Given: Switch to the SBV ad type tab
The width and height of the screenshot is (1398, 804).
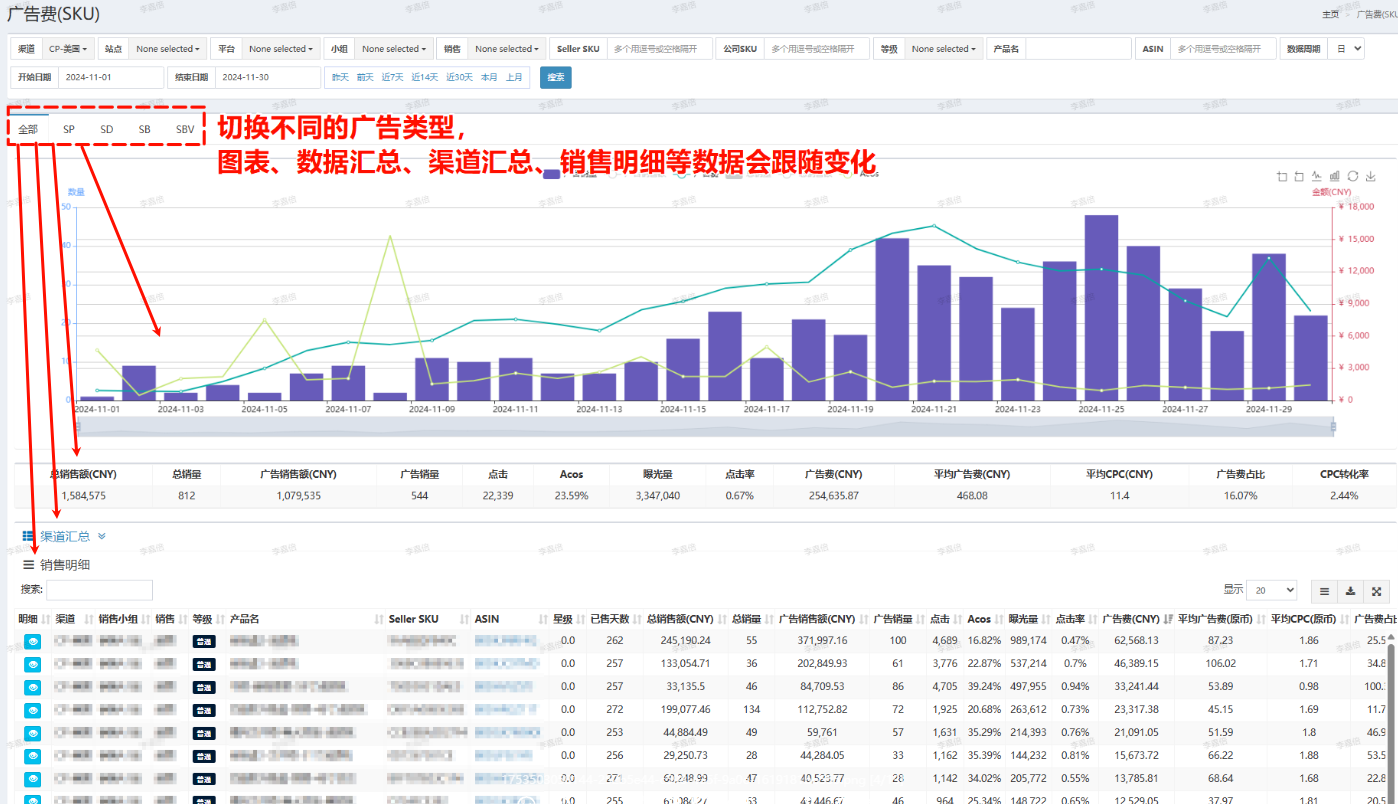Looking at the screenshot, I should 185,129.
